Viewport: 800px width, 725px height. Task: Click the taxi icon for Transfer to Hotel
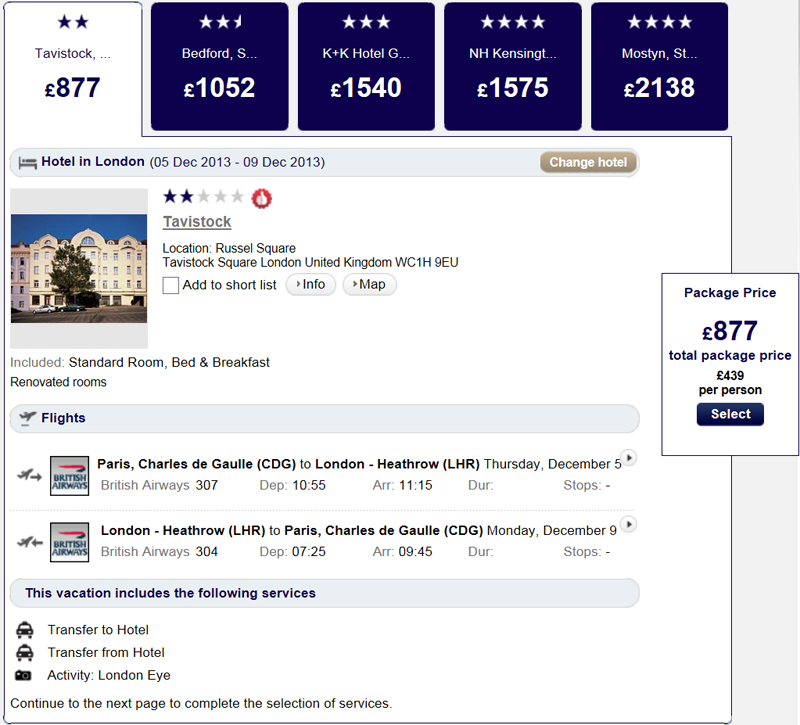[24, 630]
